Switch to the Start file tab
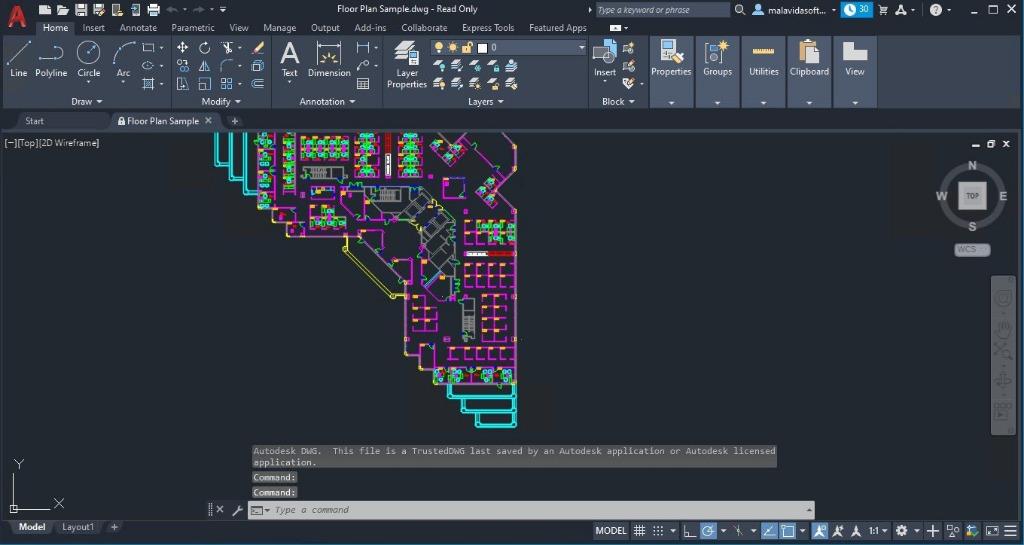Image resolution: width=1024 pixels, height=545 pixels. point(34,121)
